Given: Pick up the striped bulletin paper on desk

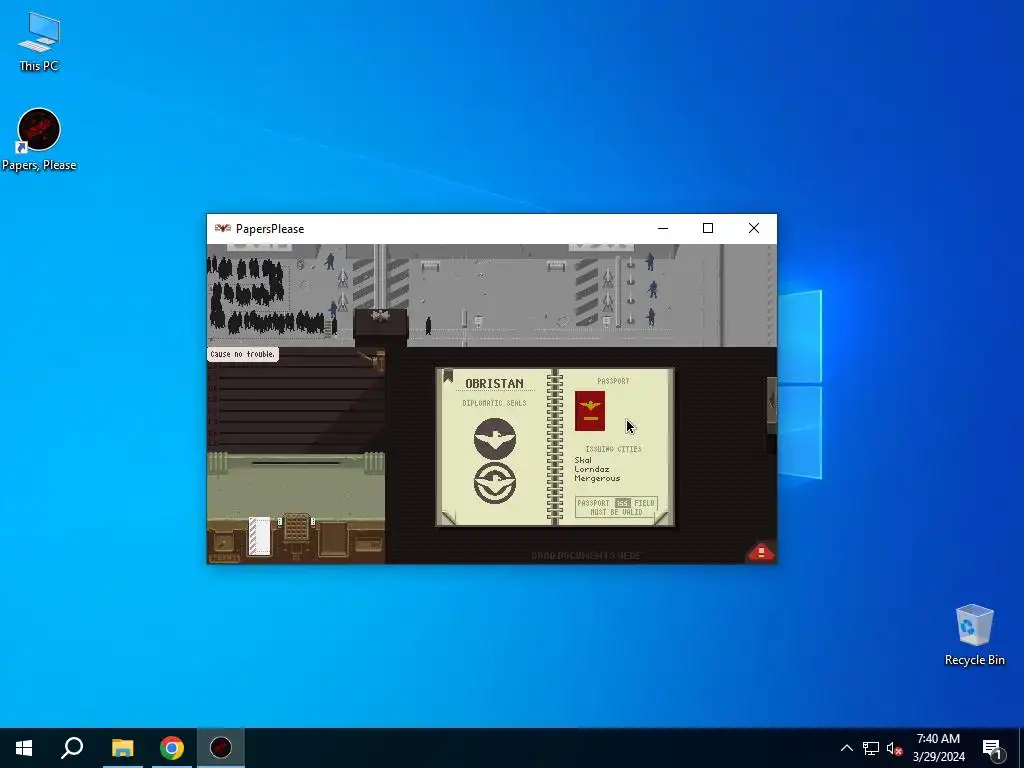Looking at the screenshot, I should click(259, 536).
